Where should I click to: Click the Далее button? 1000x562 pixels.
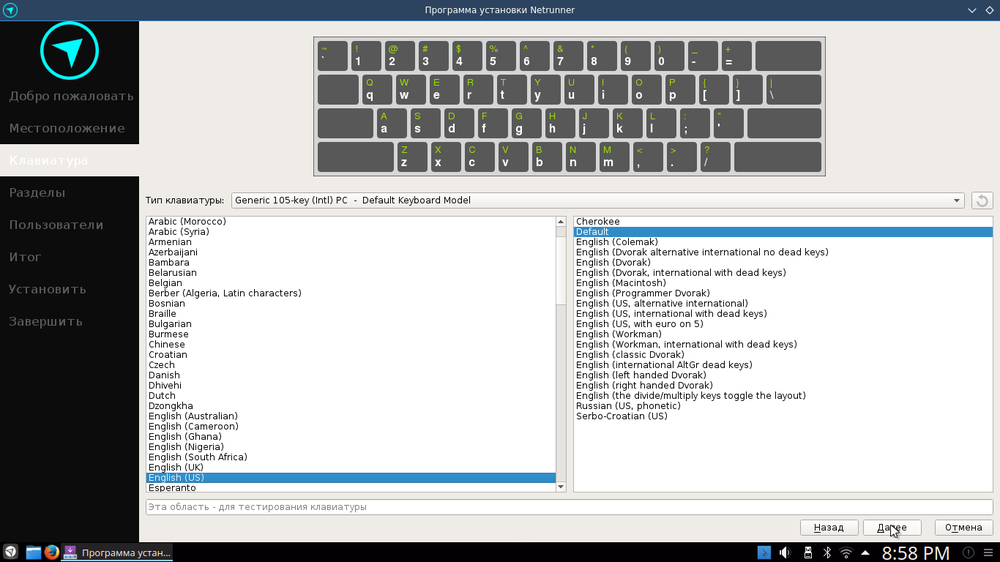click(892, 528)
